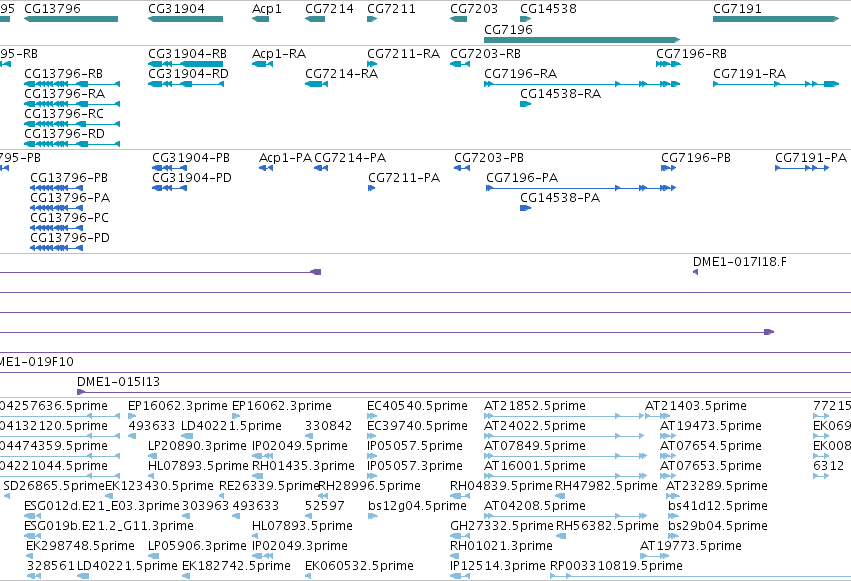Image resolution: width=851 pixels, height=581 pixels.
Task: Click transcript label CG7211-RA
Action: point(403,54)
